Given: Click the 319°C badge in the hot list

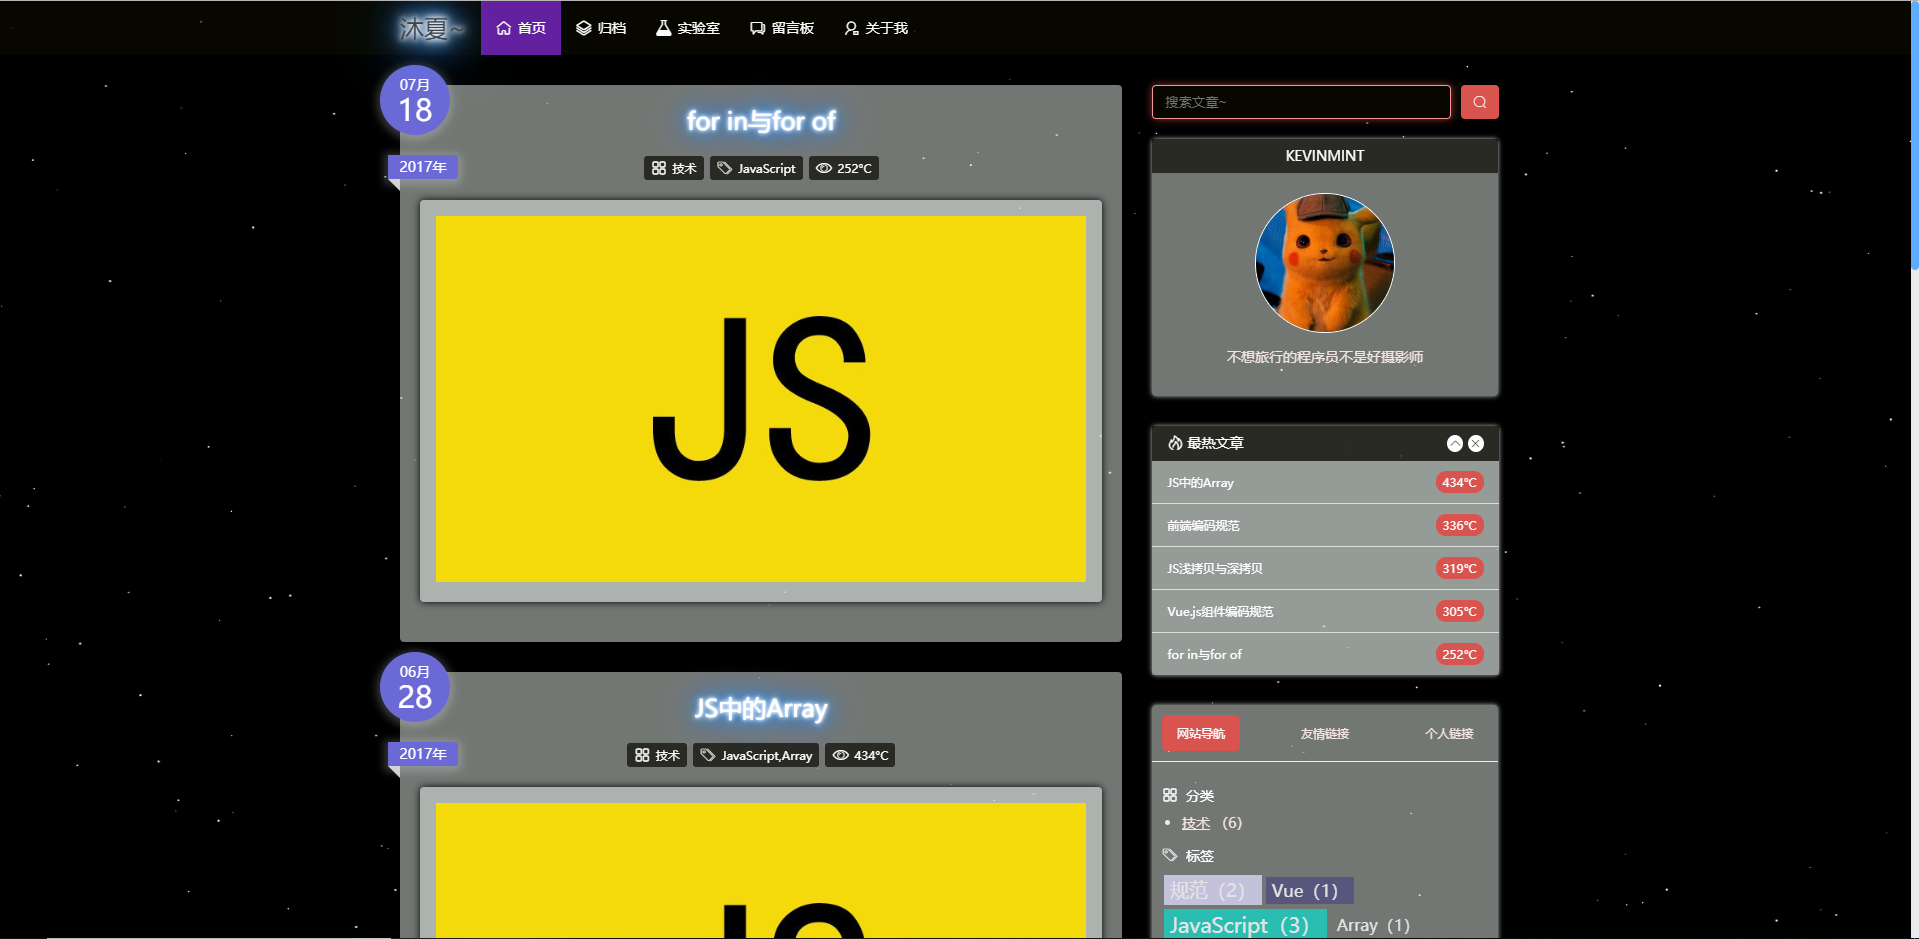Looking at the screenshot, I should (x=1459, y=568).
